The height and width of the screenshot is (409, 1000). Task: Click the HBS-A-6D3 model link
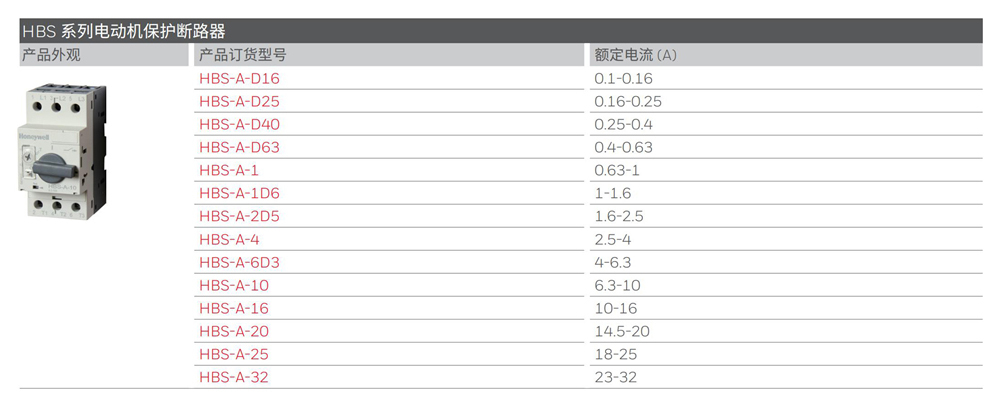(x=240, y=262)
